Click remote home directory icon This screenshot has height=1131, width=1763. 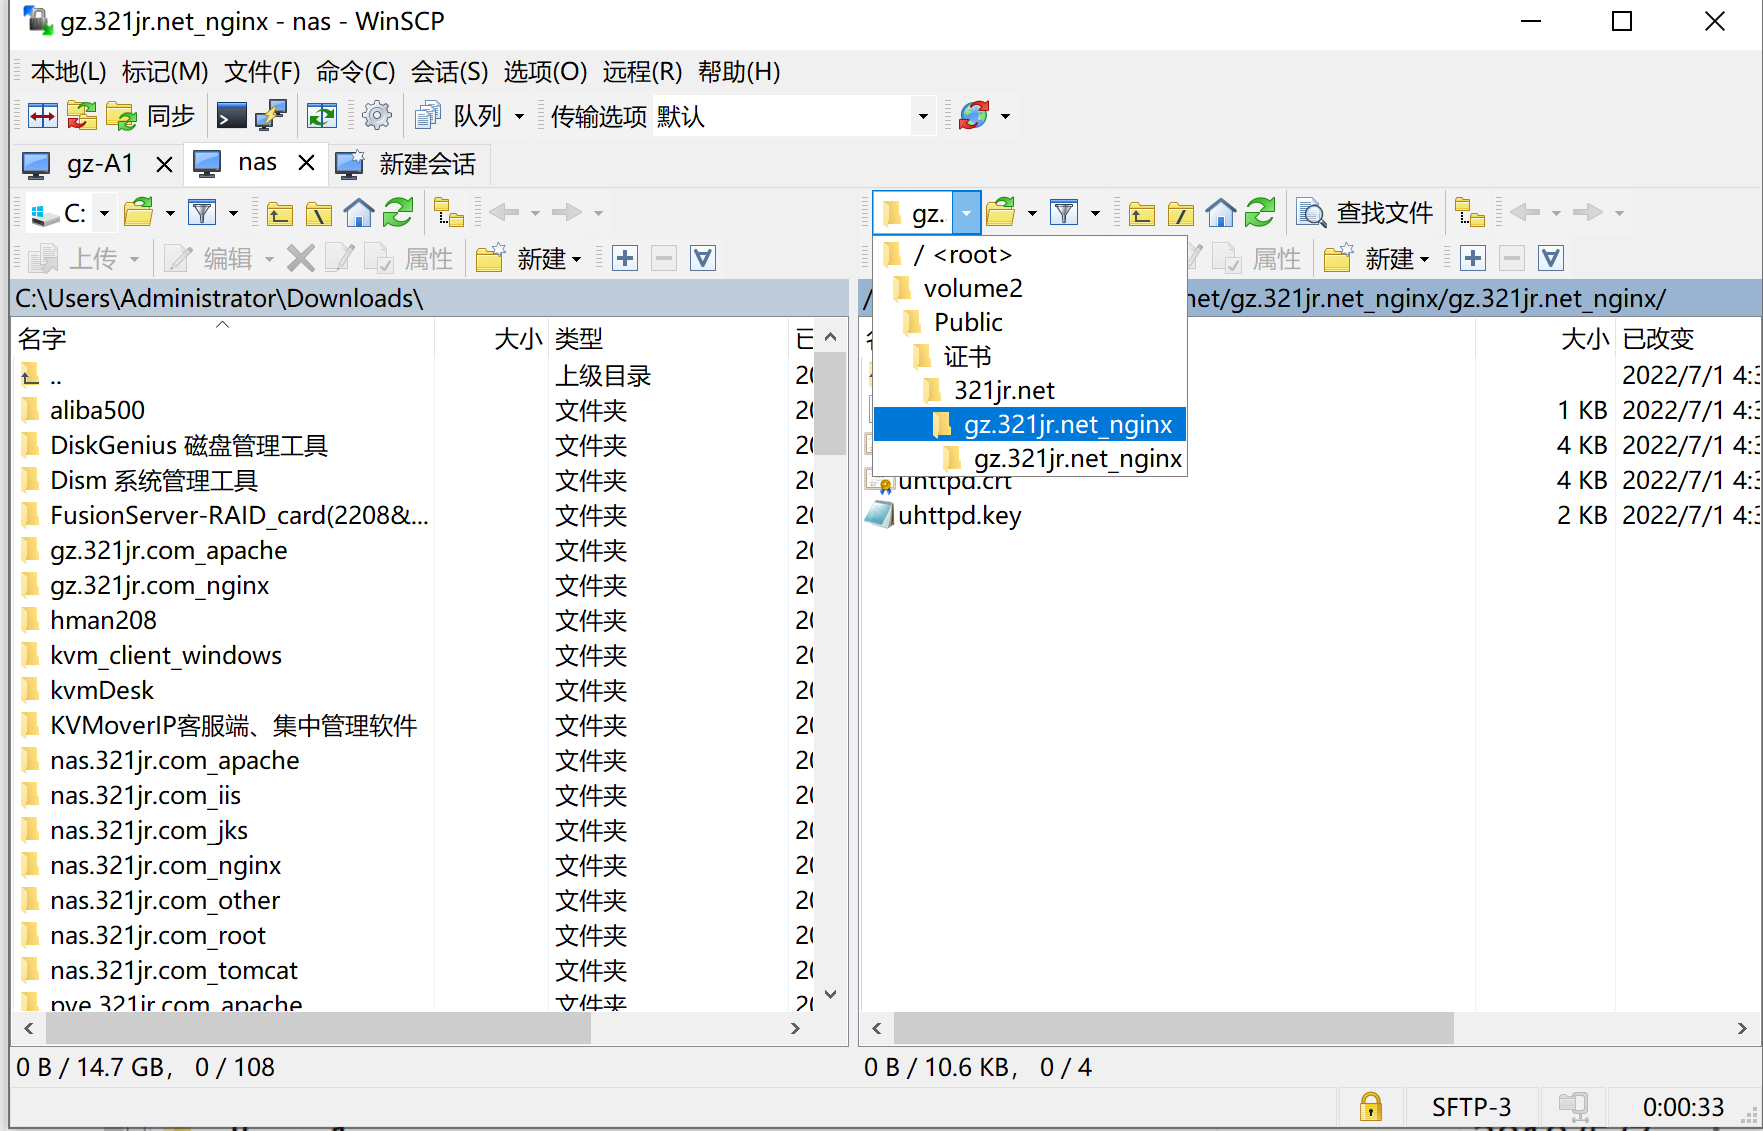[x=1221, y=213]
